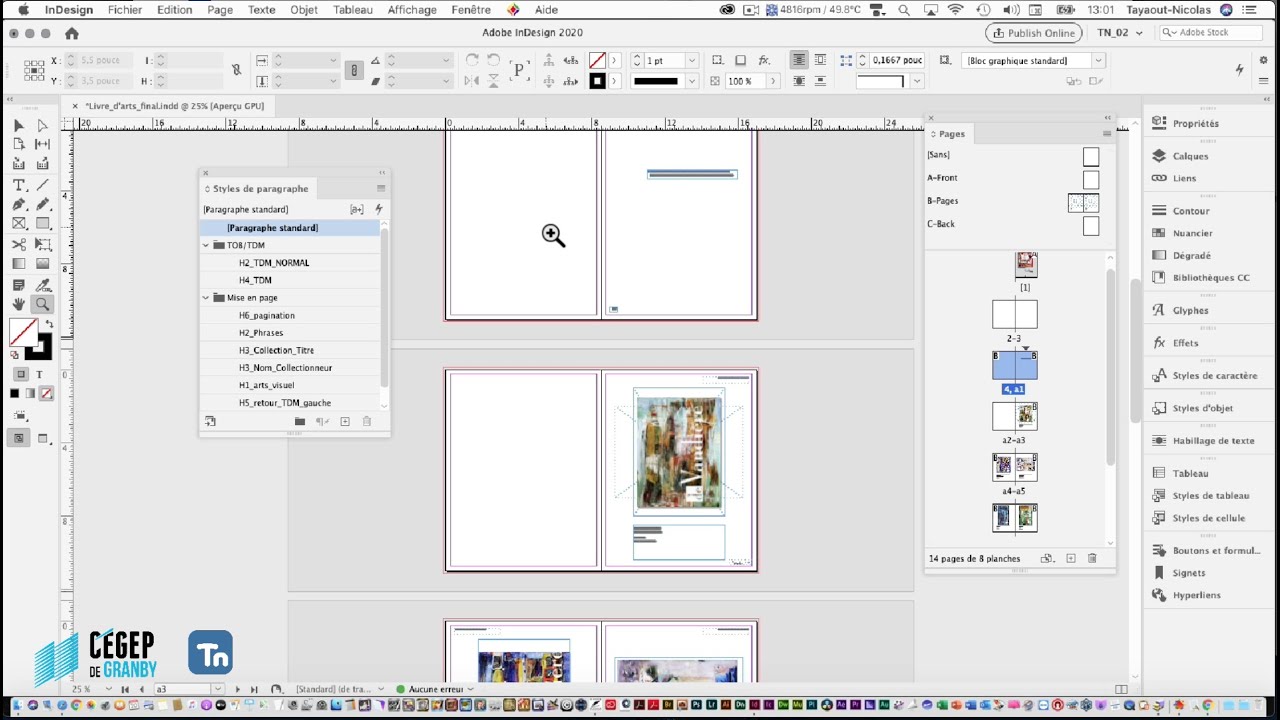Open the Affichage menu
This screenshot has width=1280, height=720.
click(x=412, y=10)
